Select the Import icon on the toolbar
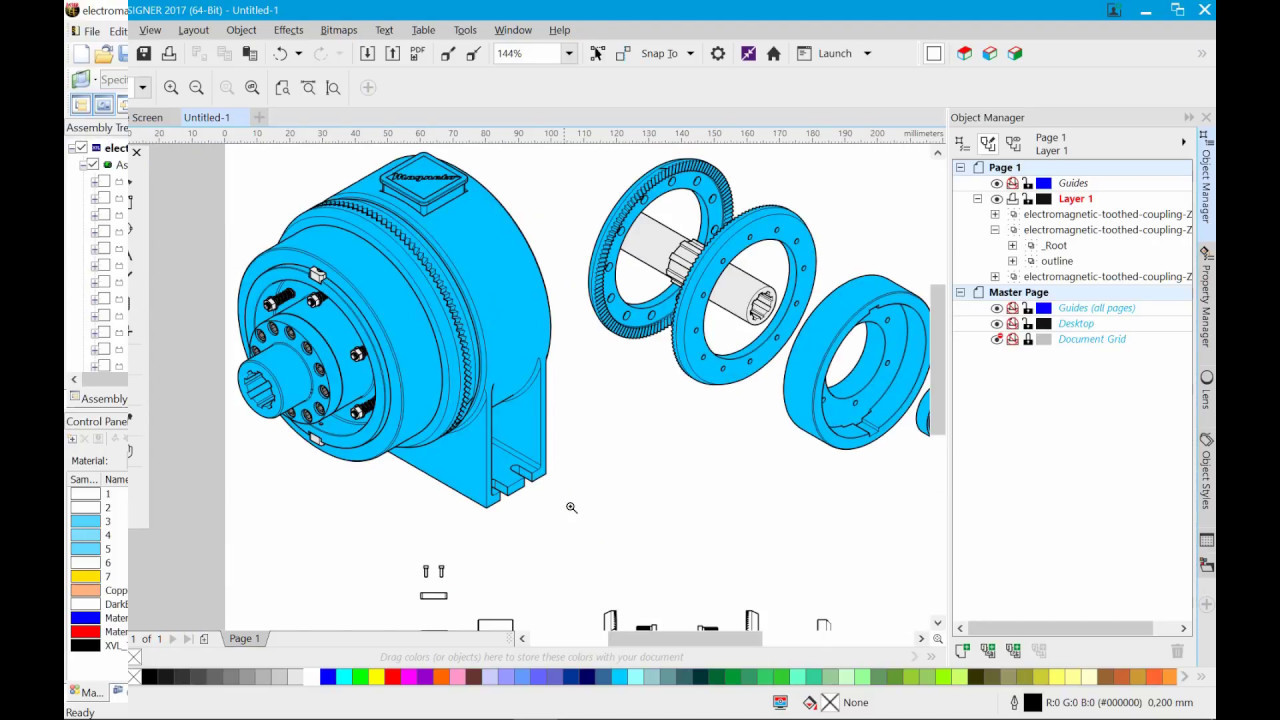Viewport: 1280px width, 720px height. pos(368,54)
